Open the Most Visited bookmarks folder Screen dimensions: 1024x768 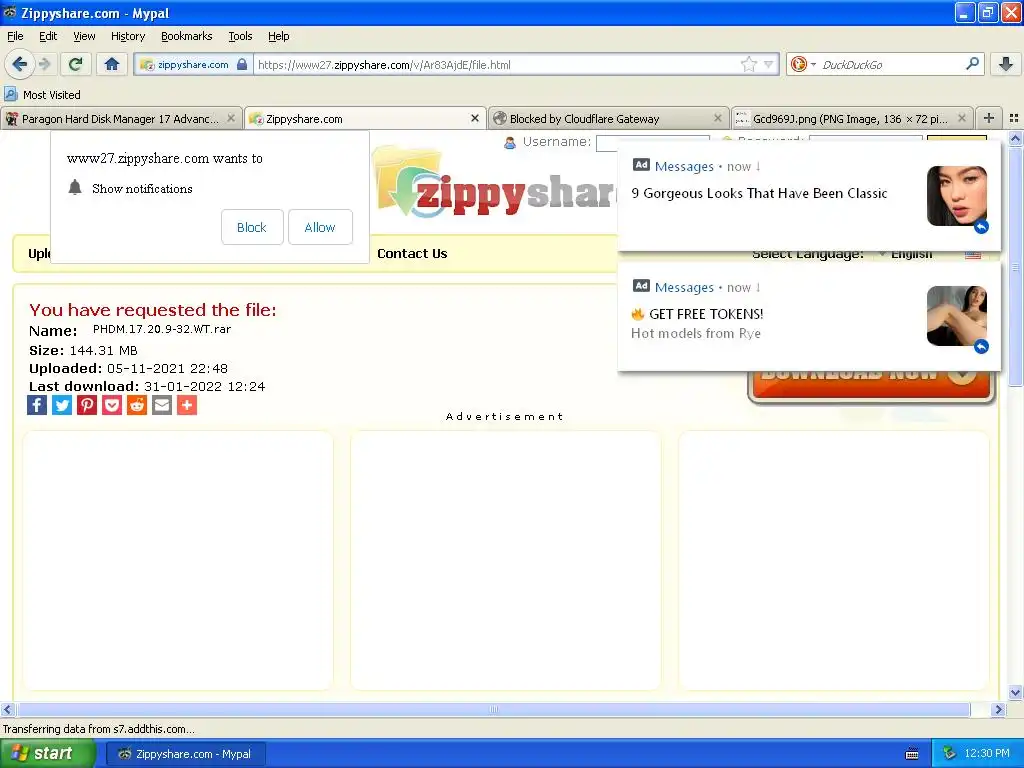point(42,95)
